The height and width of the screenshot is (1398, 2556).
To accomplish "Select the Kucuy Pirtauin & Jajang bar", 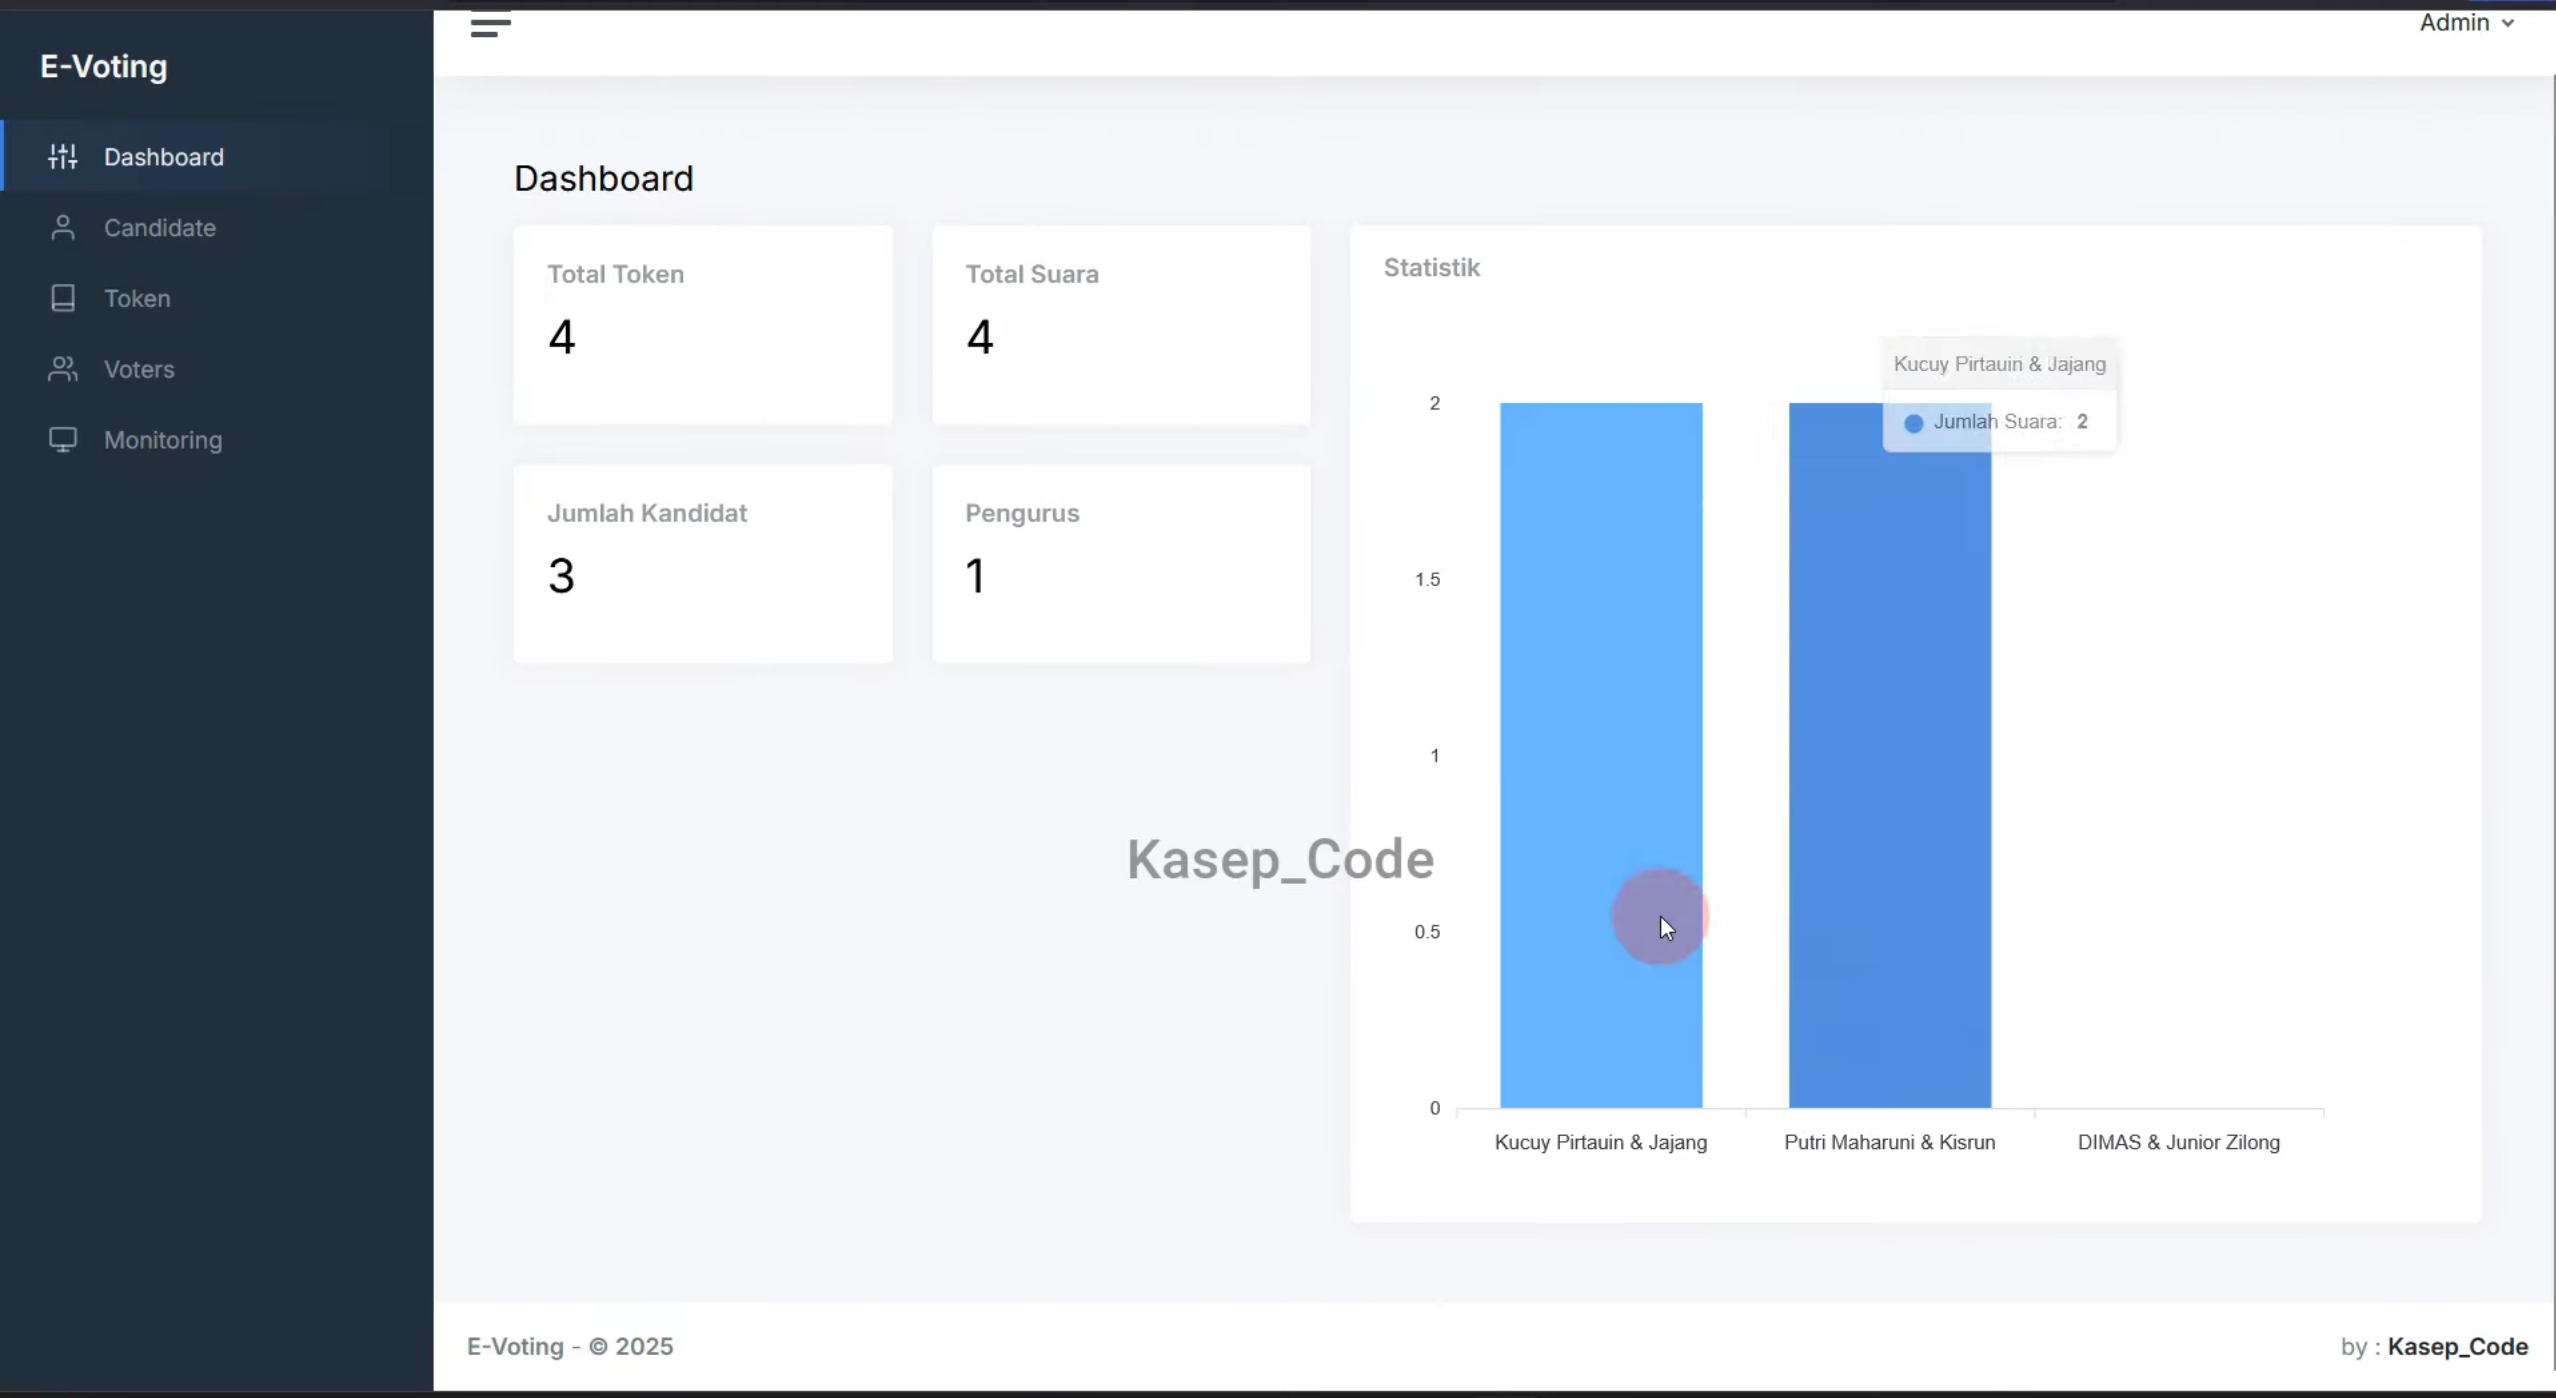I will (x=1601, y=756).
